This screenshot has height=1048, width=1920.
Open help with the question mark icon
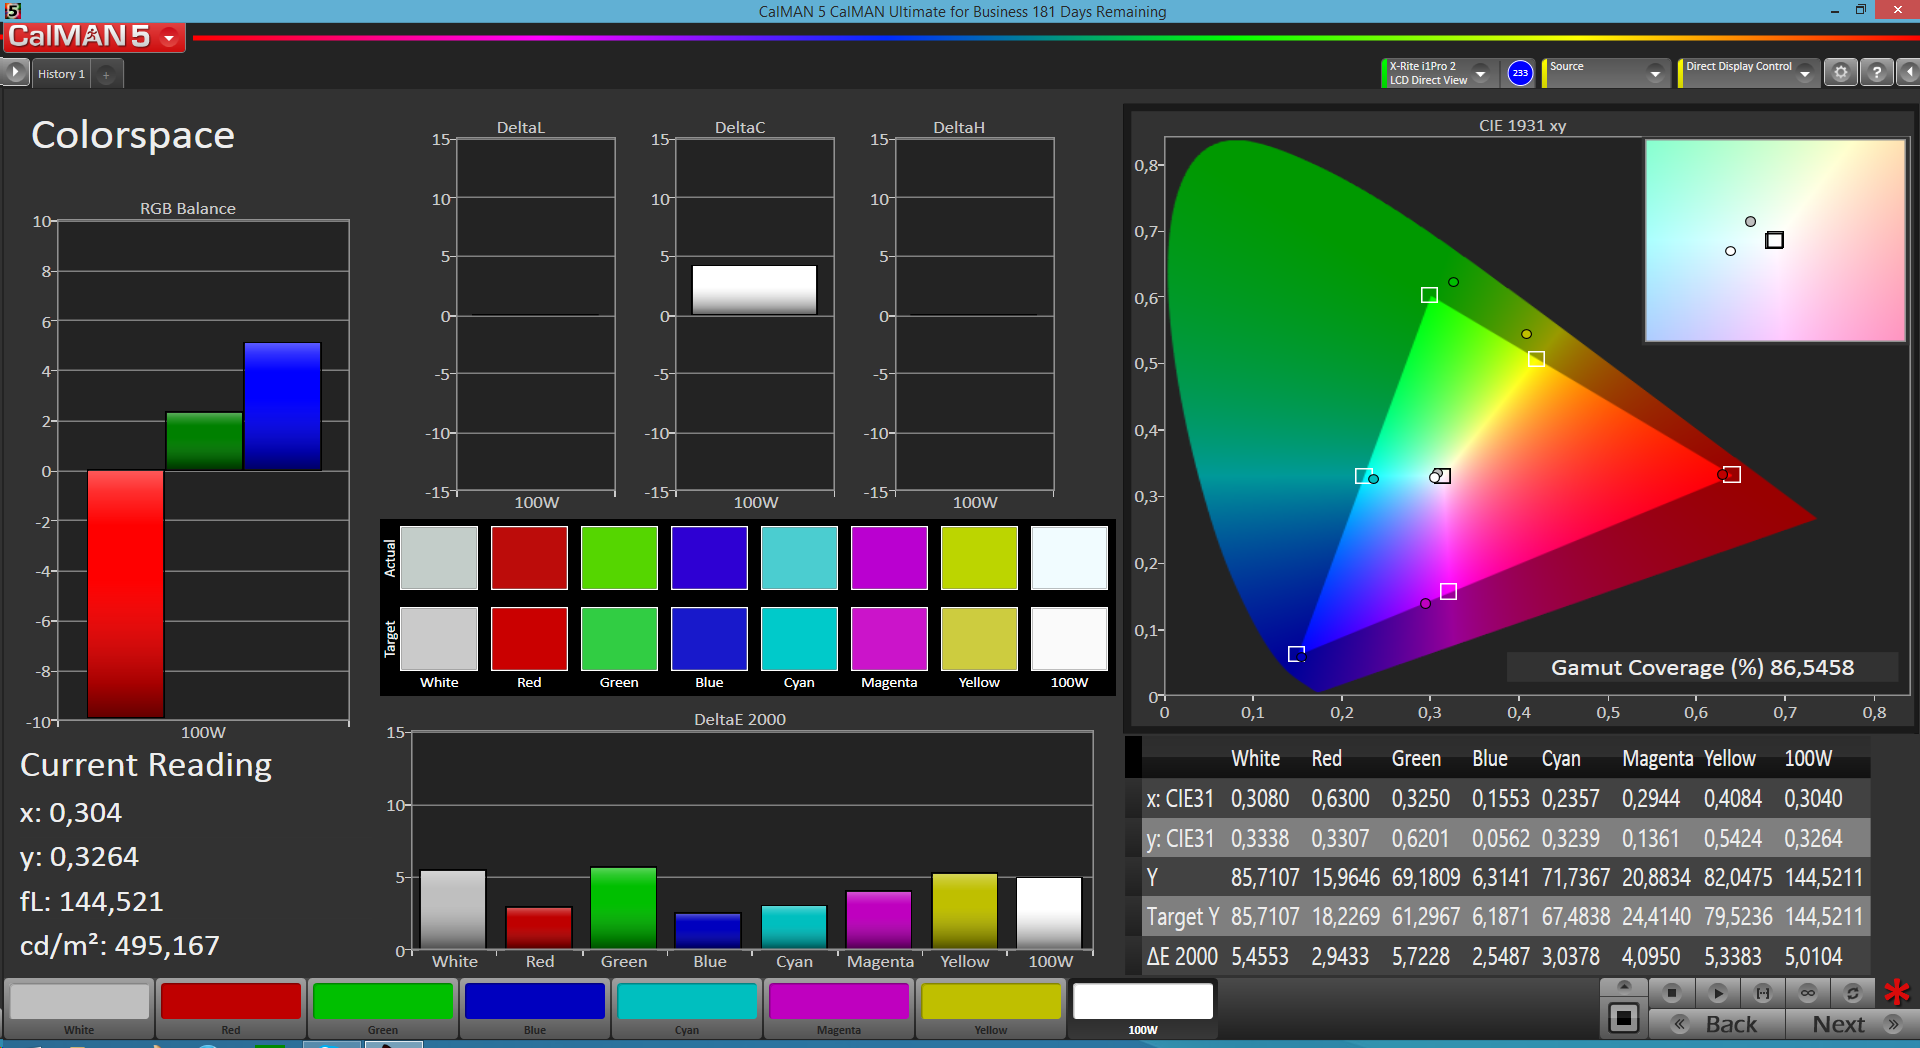pyautogui.click(x=1877, y=73)
